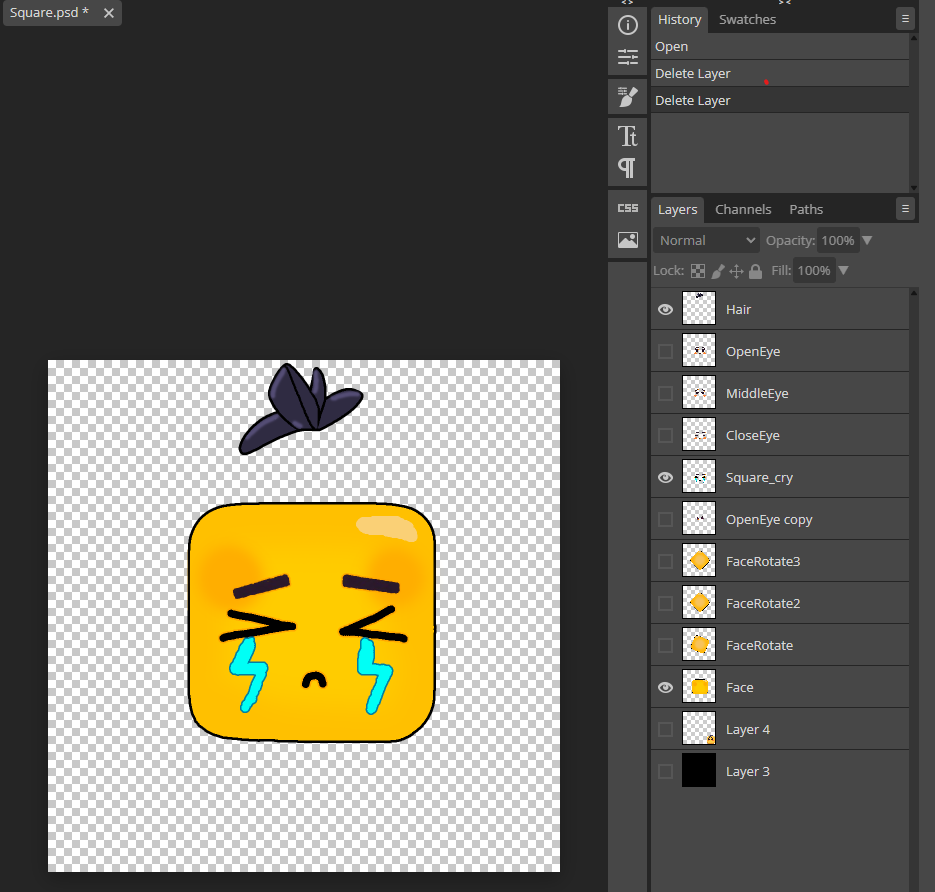Image resolution: width=935 pixels, height=892 pixels.
Task: Select the first Delete Layer history state
Action: pos(780,73)
